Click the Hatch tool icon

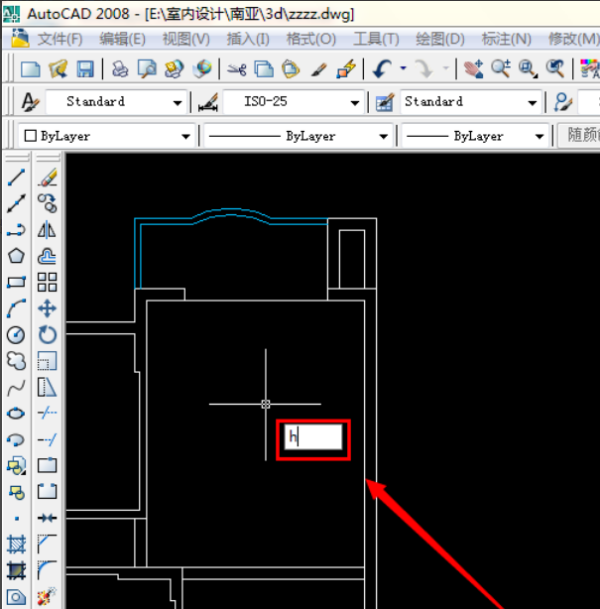tap(16, 545)
